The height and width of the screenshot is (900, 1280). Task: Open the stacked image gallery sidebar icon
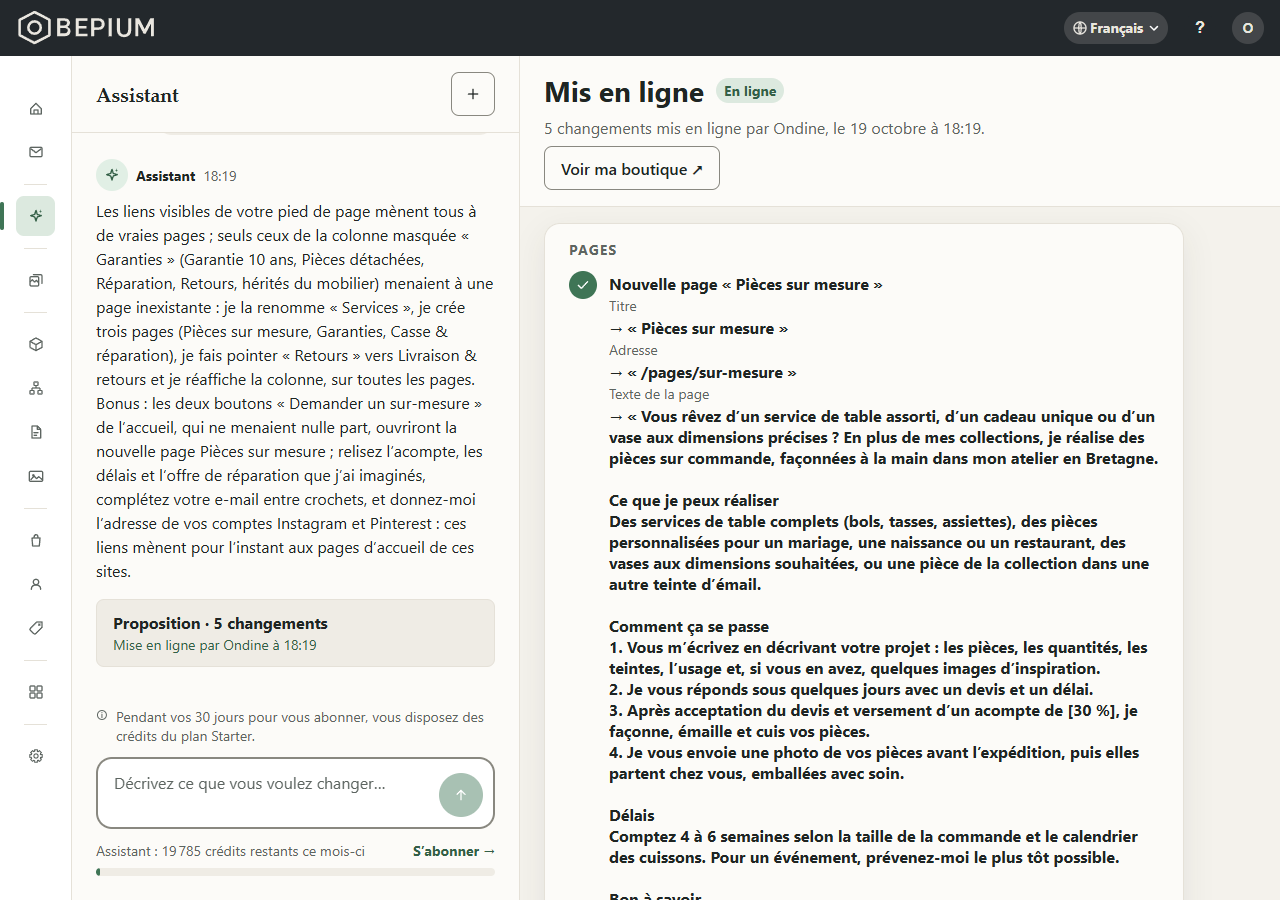(36, 280)
